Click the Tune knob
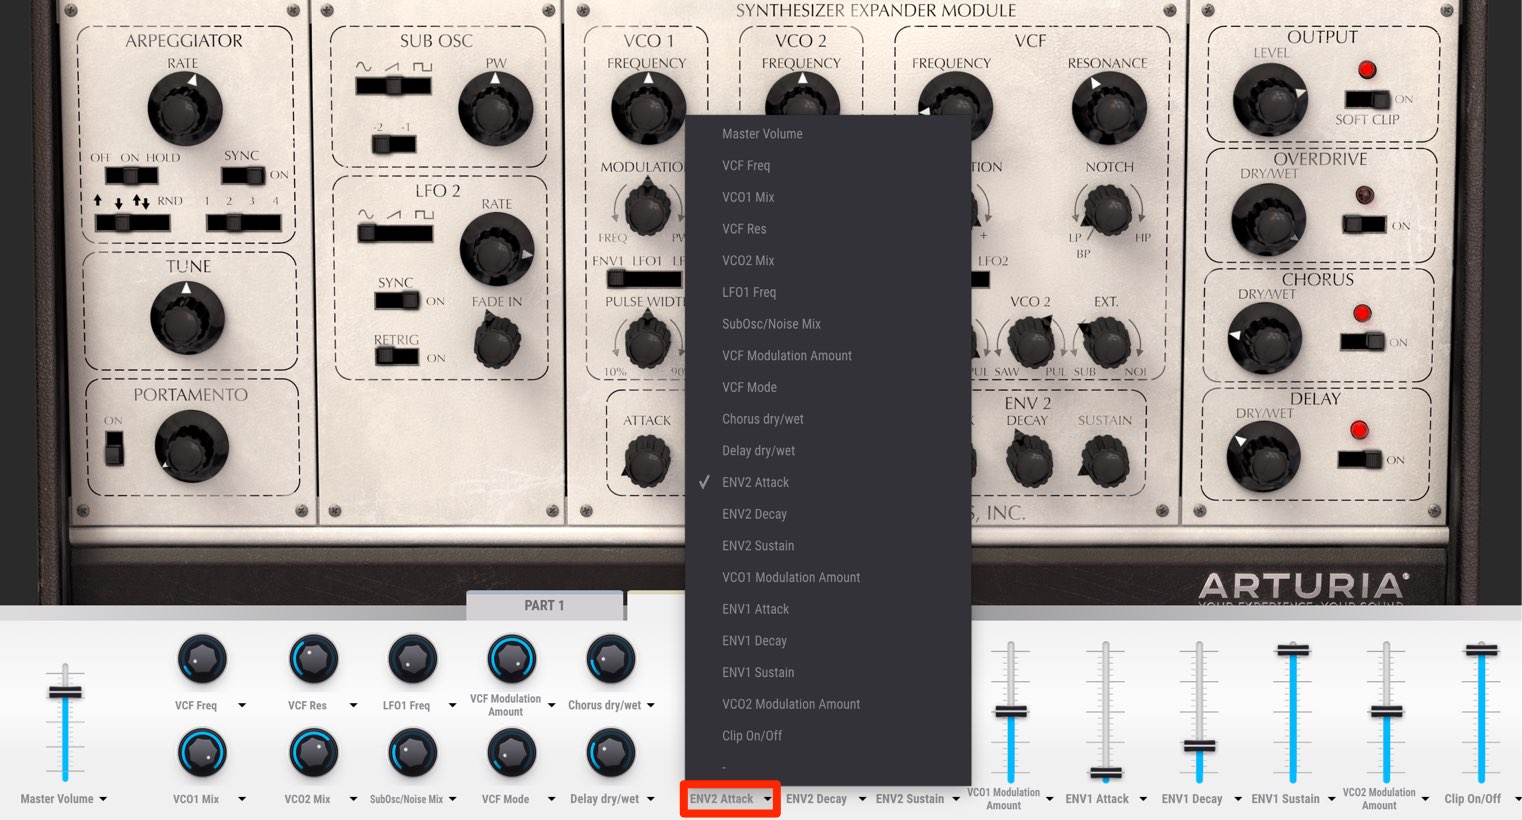Viewport: 1522px width, 820px height. click(x=187, y=318)
